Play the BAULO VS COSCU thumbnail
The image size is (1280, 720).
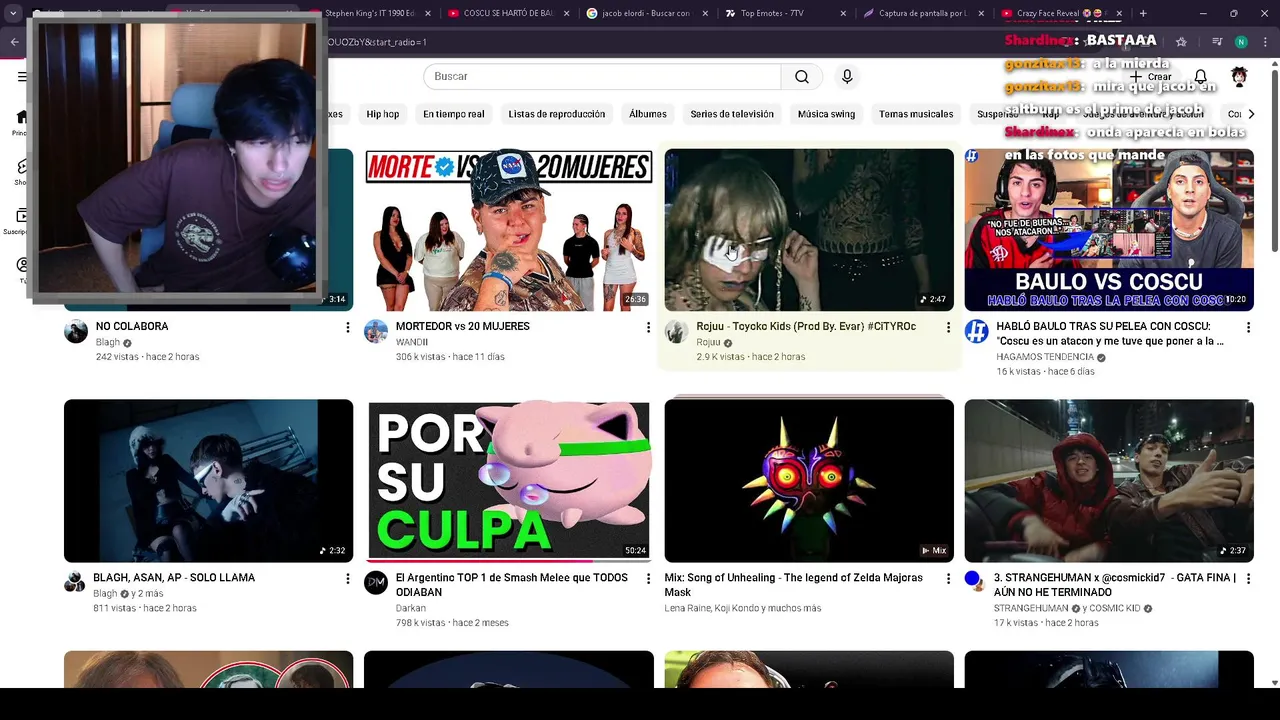point(1109,230)
